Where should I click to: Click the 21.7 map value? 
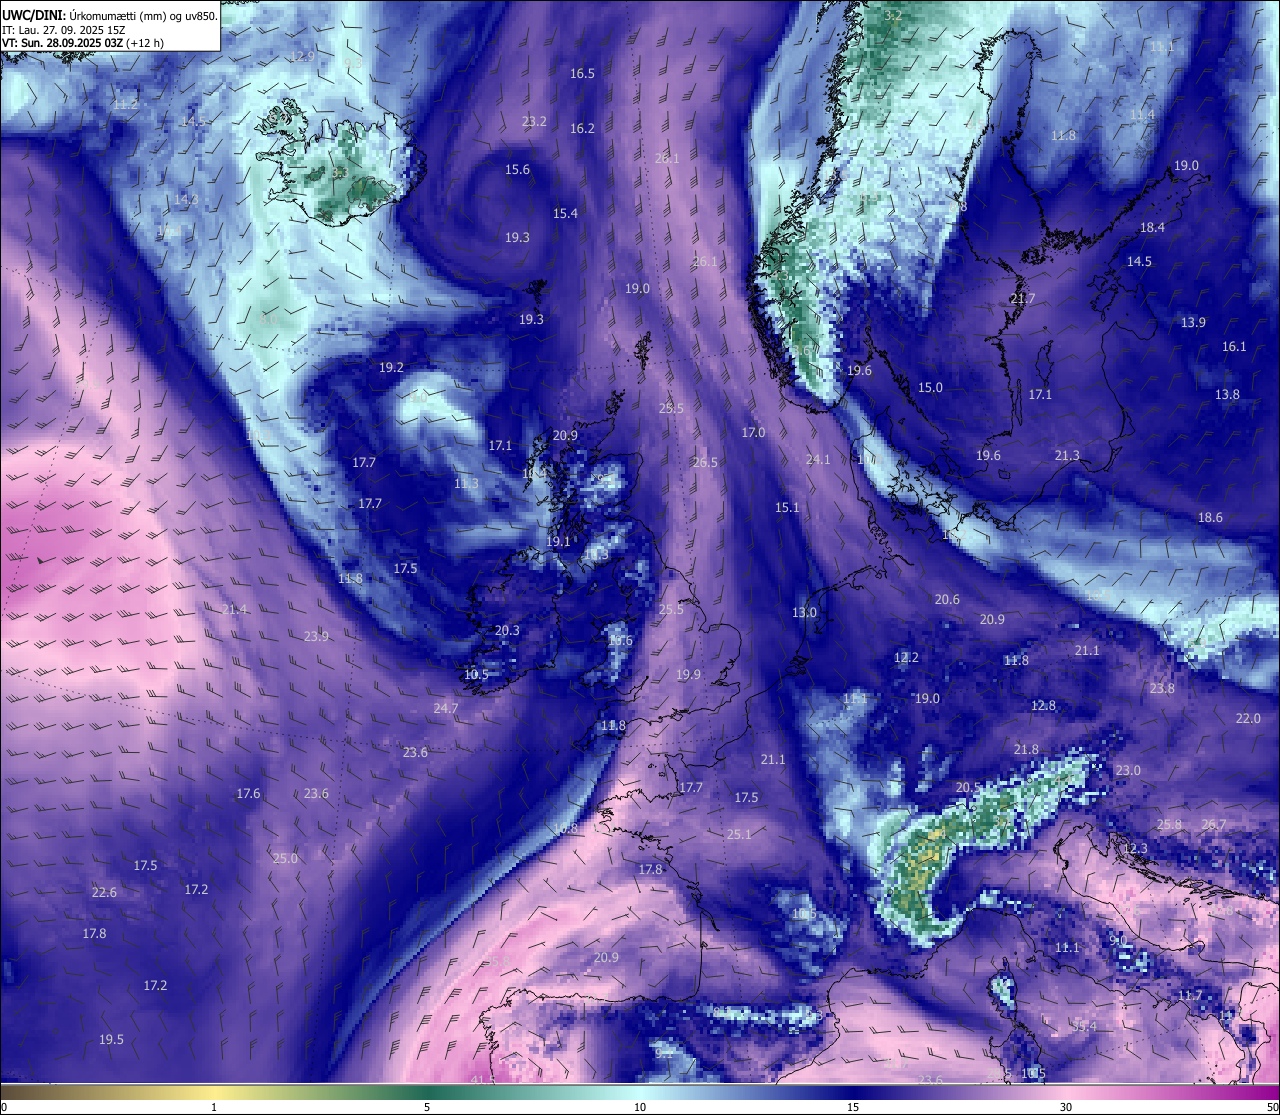(x=1023, y=299)
